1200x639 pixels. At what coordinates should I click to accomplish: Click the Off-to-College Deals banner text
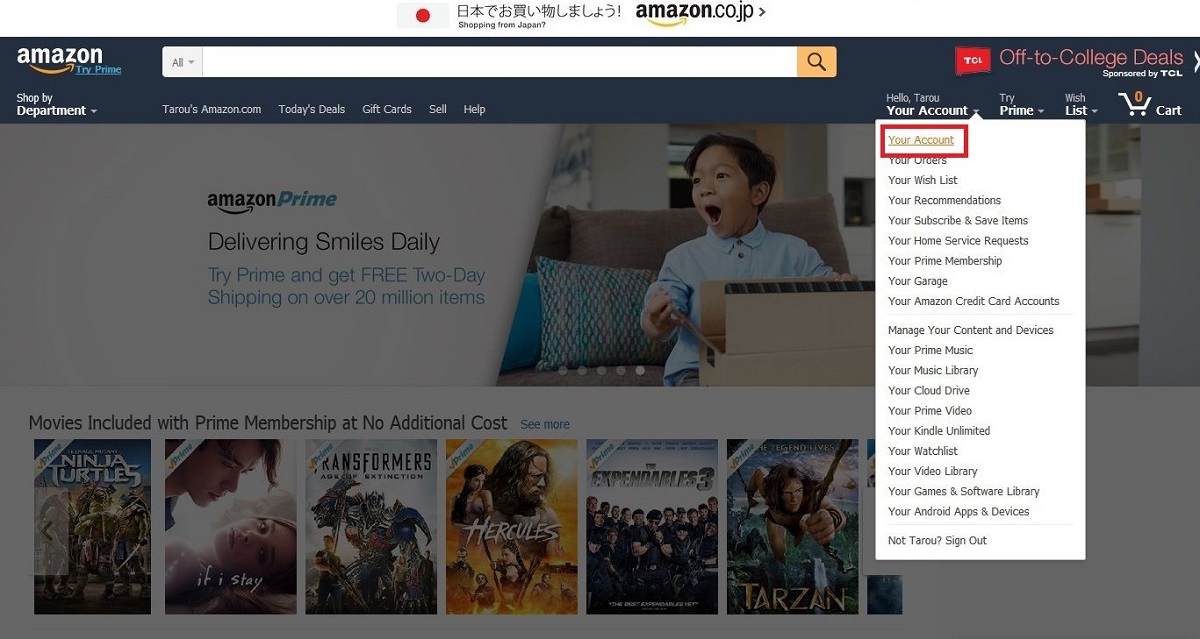coord(1091,58)
